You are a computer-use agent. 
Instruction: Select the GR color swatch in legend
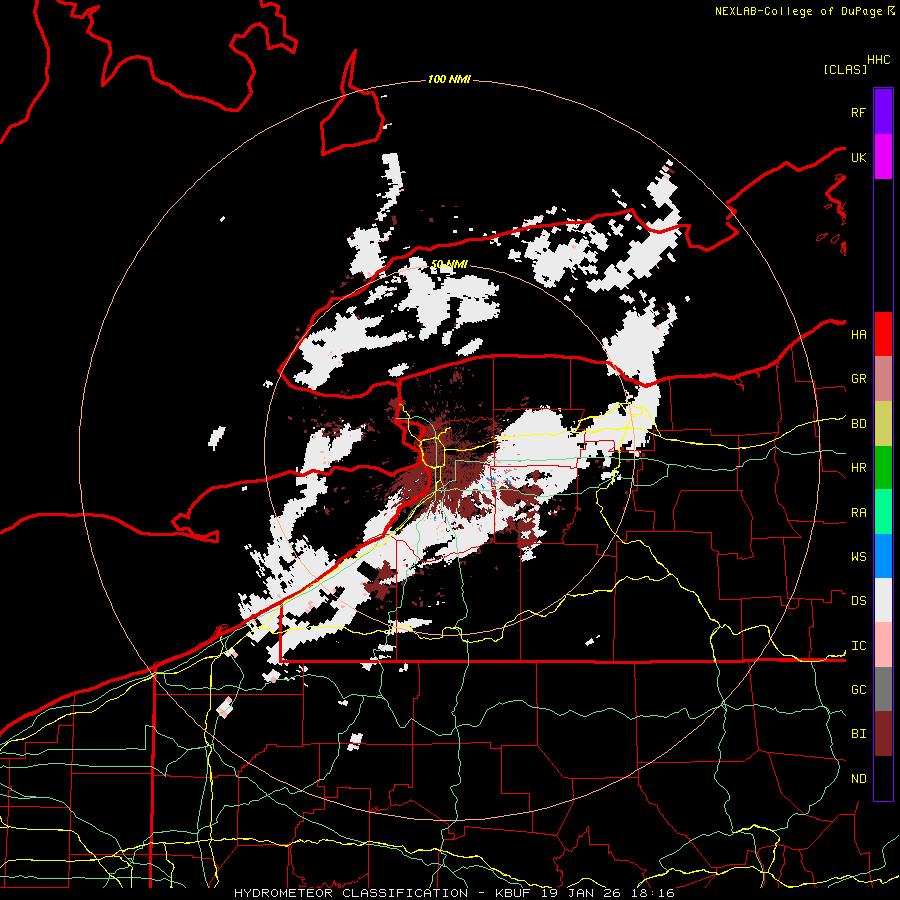pyautogui.click(x=883, y=378)
